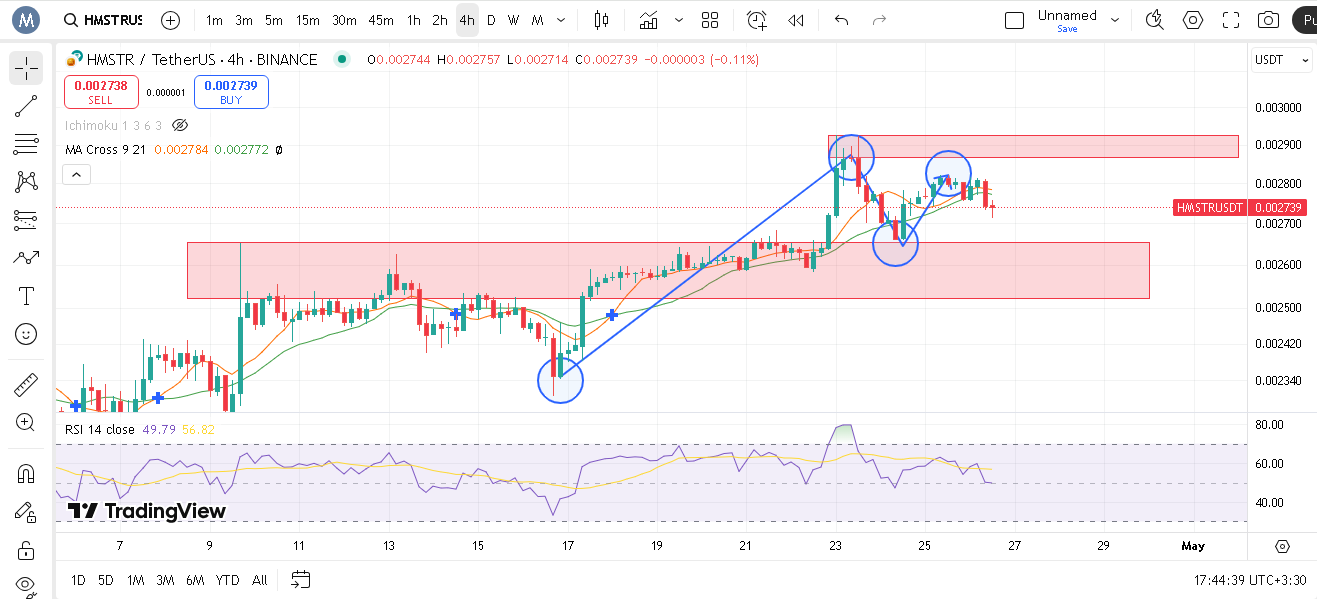Screen dimensions: 1317x599
Task: Set date range to YTD
Action: click(x=227, y=580)
